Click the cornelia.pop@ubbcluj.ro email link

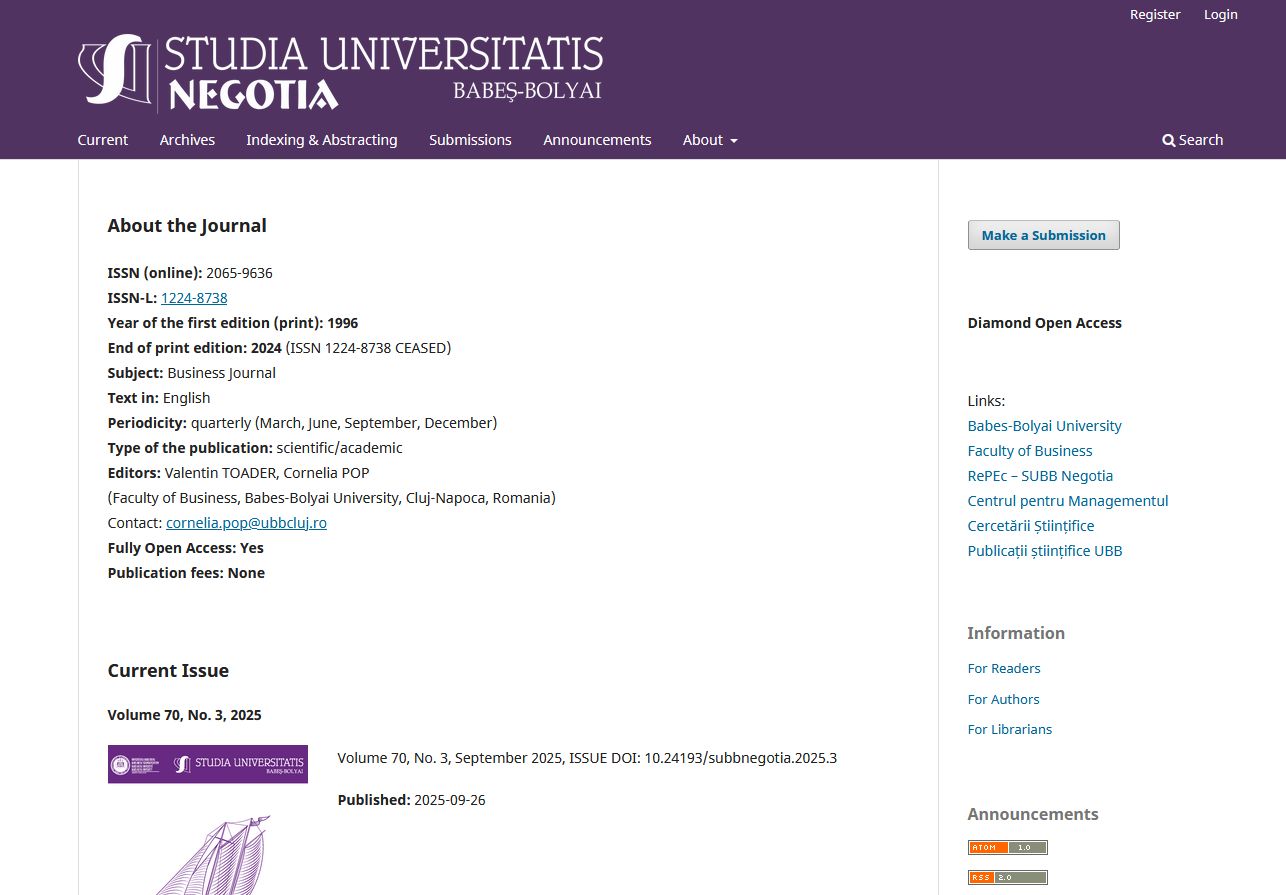point(246,523)
